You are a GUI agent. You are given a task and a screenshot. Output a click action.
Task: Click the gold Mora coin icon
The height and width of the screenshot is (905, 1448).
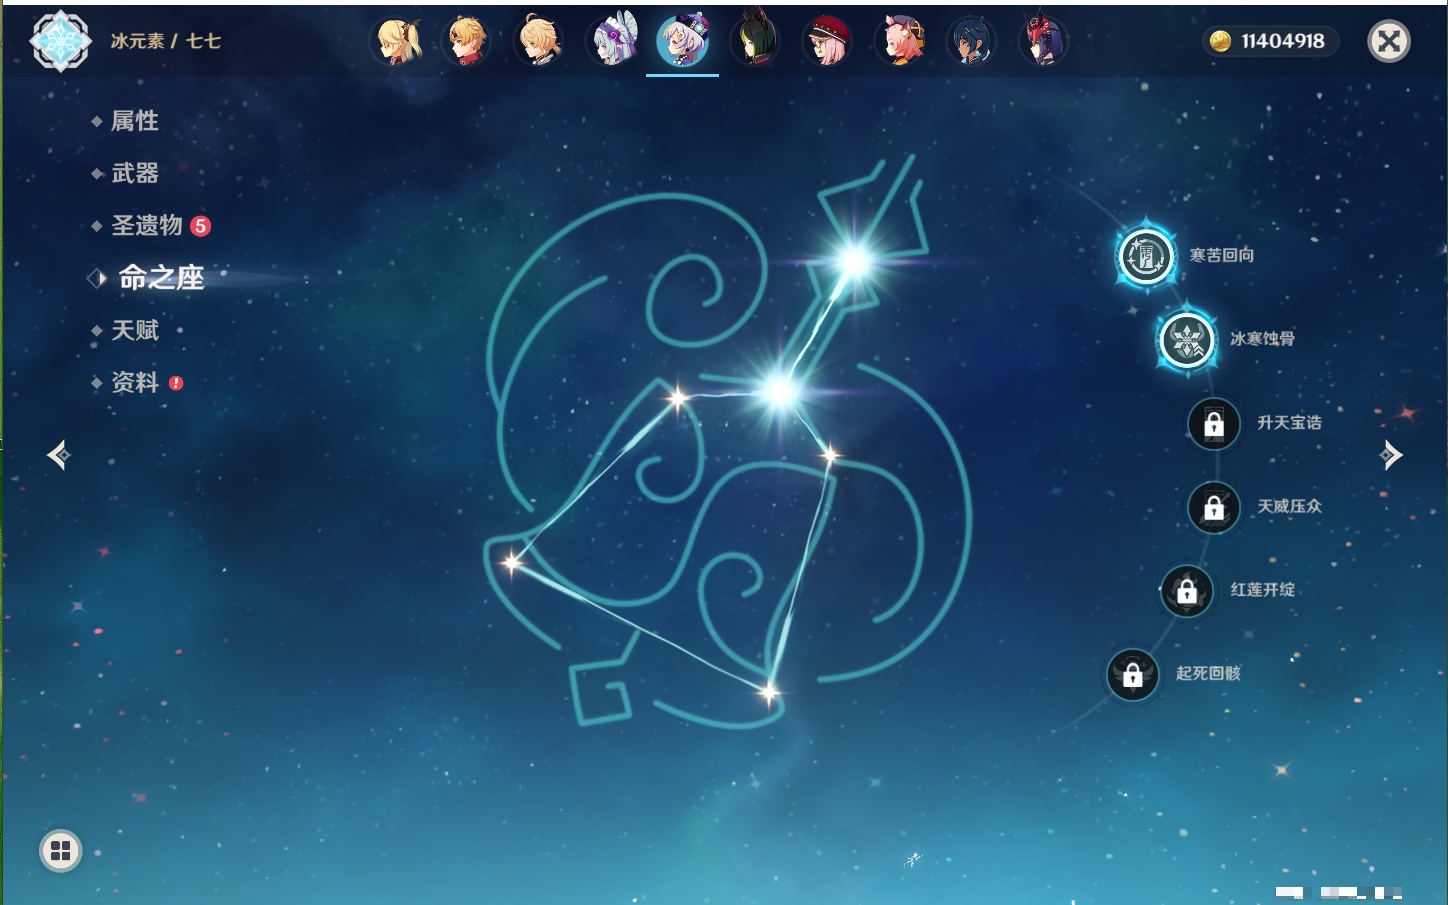tap(1220, 41)
